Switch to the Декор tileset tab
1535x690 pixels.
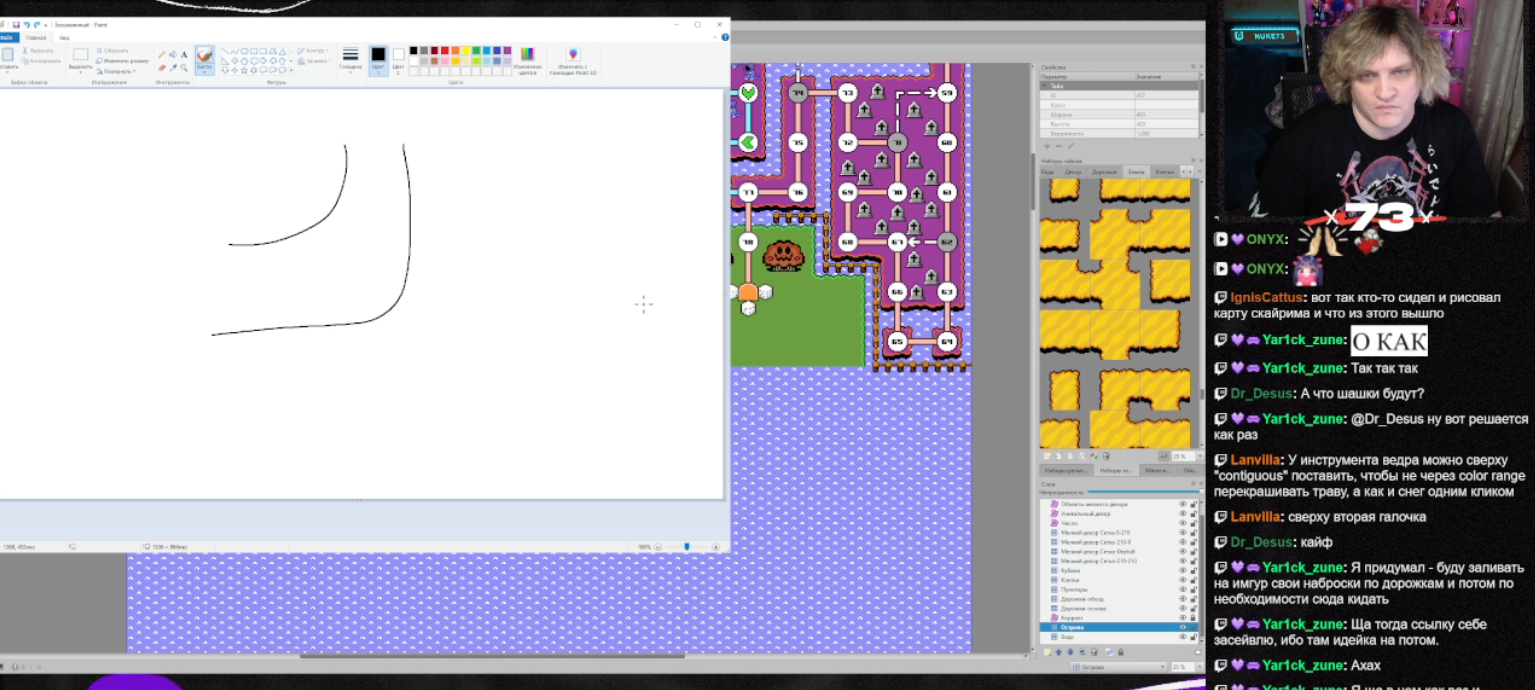pyautogui.click(x=1073, y=171)
